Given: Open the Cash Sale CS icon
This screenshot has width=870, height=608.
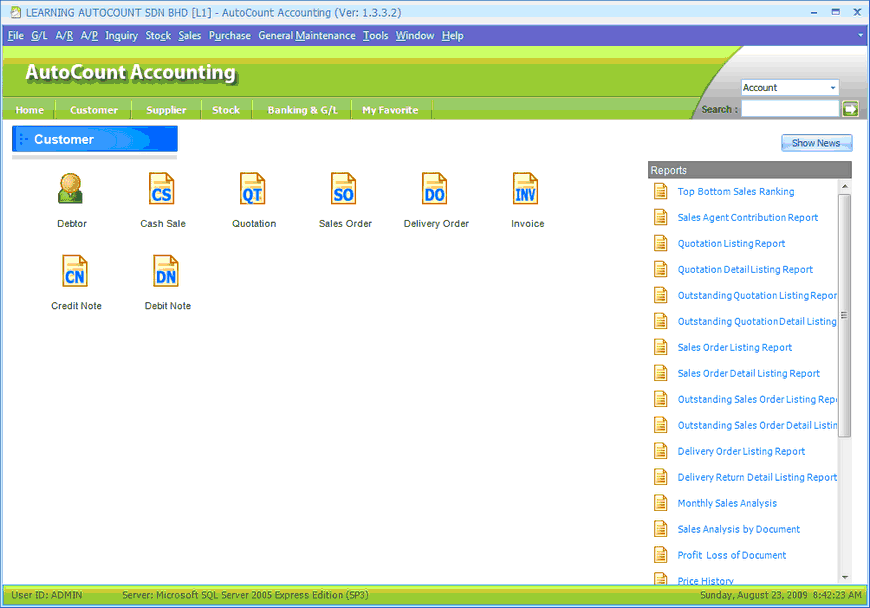Looking at the screenshot, I should pyautogui.click(x=161, y=189).
